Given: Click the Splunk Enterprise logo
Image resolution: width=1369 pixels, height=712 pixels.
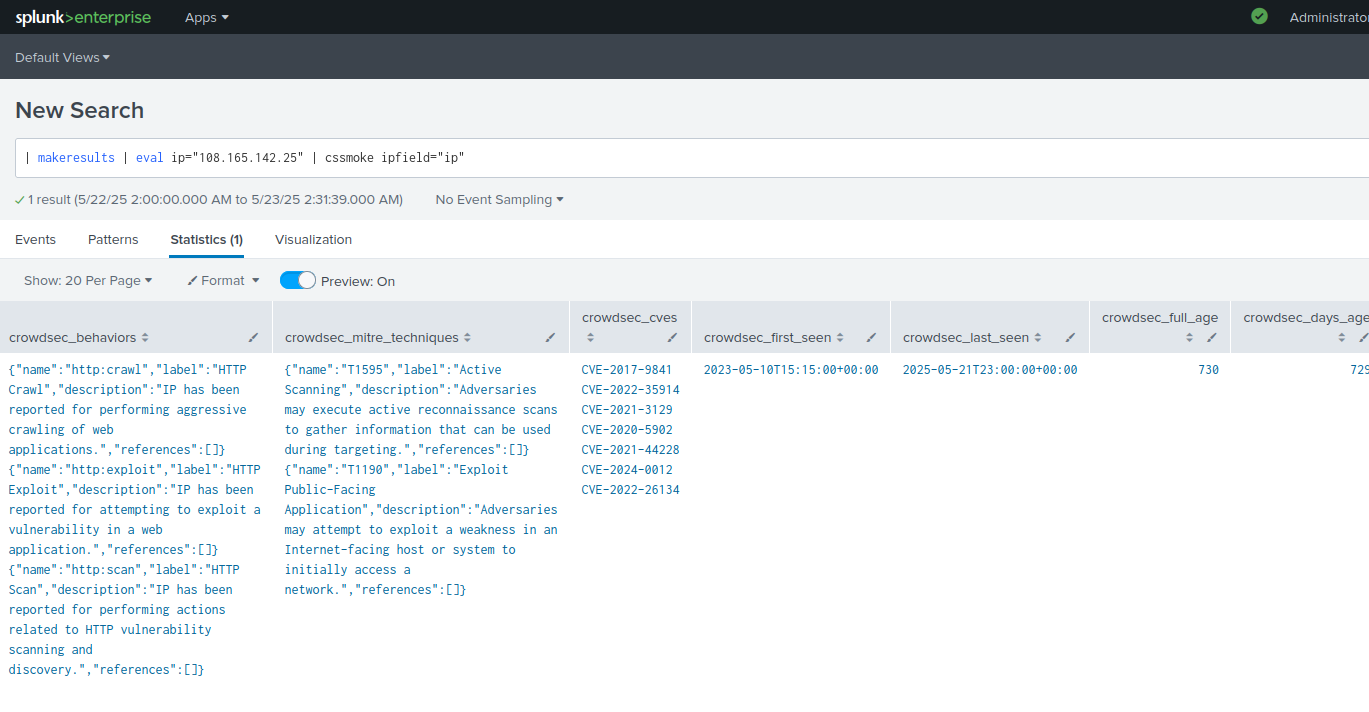Looking at the screenshot, I should click(83, 17).
